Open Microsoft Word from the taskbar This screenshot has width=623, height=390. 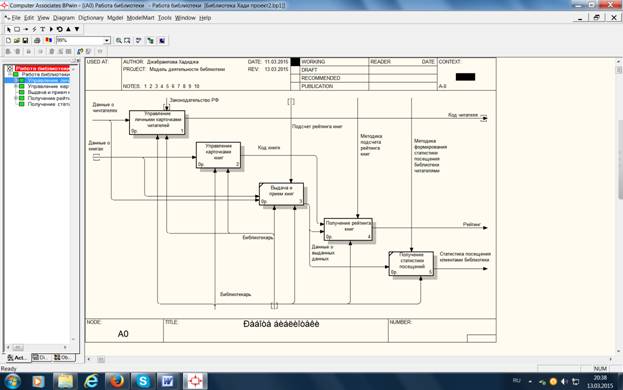168,381
